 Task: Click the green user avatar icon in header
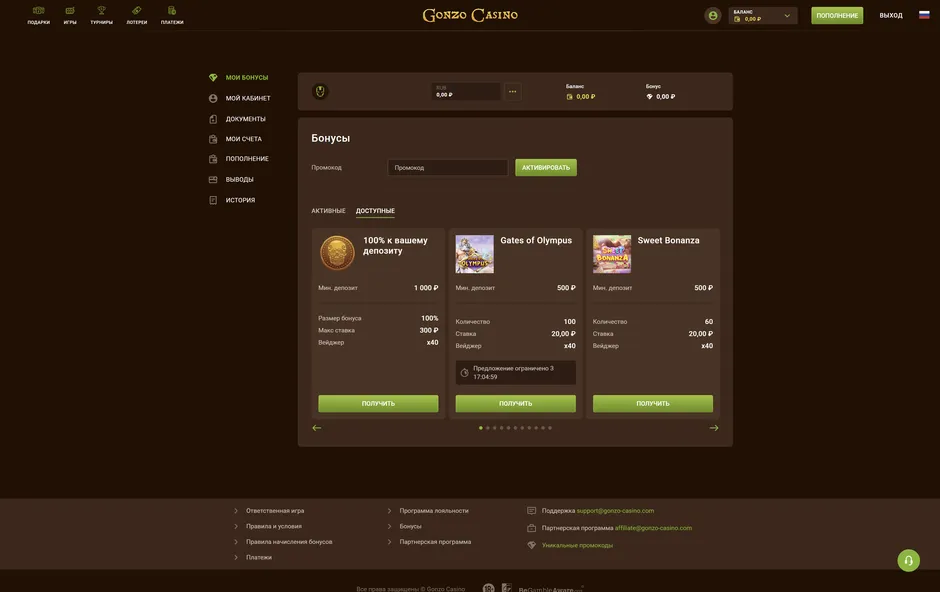[713, 16]
